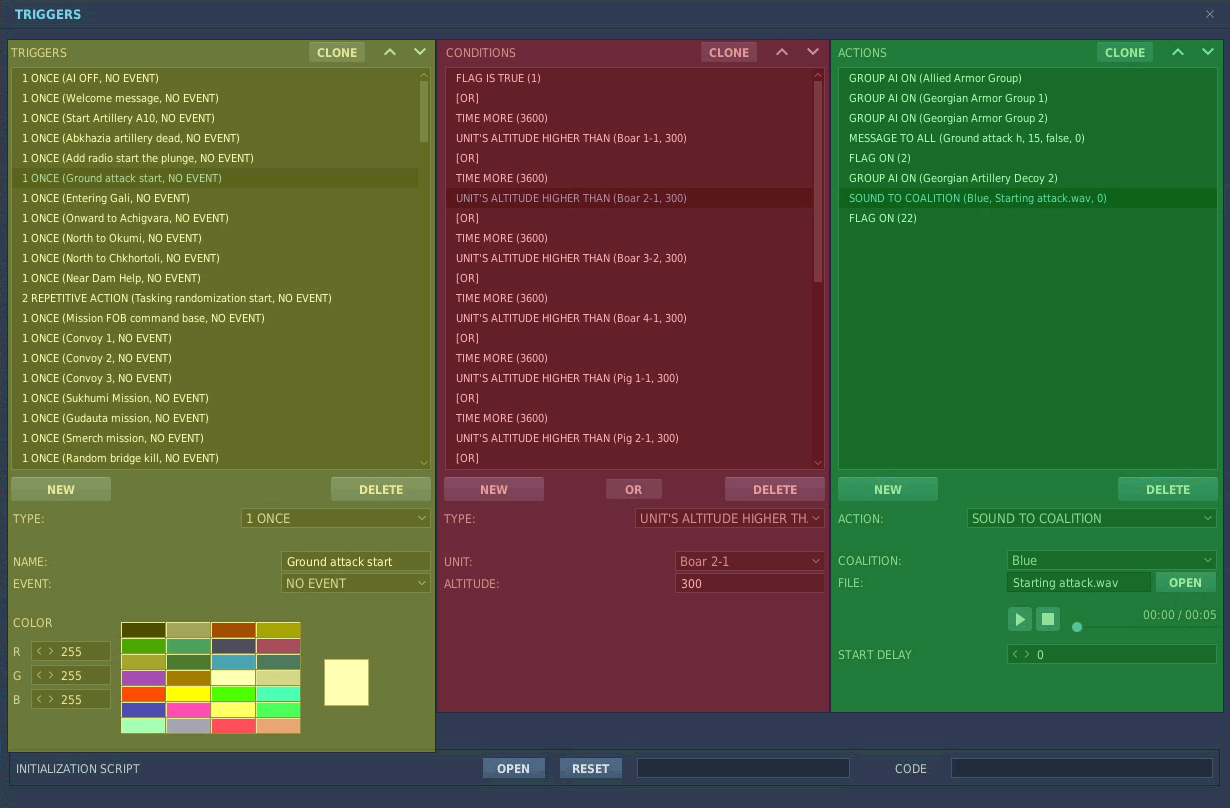Select condition 'FLAG IS TRUE (1)'
The height and width of the screenshot is (808, 1230).
click(x=629, y=78)
